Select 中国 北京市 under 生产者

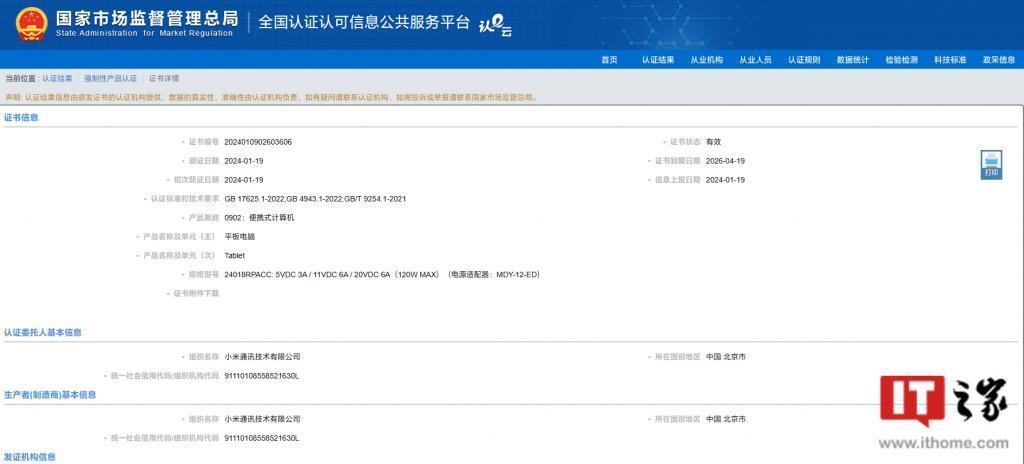click(x=726, y=419)
